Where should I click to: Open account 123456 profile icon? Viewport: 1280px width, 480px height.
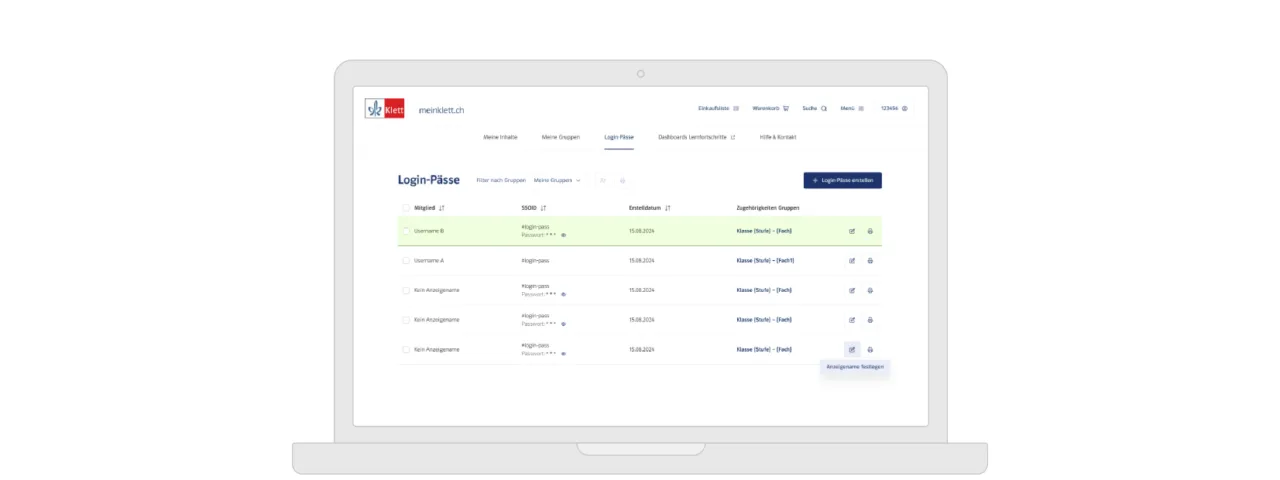904,108
